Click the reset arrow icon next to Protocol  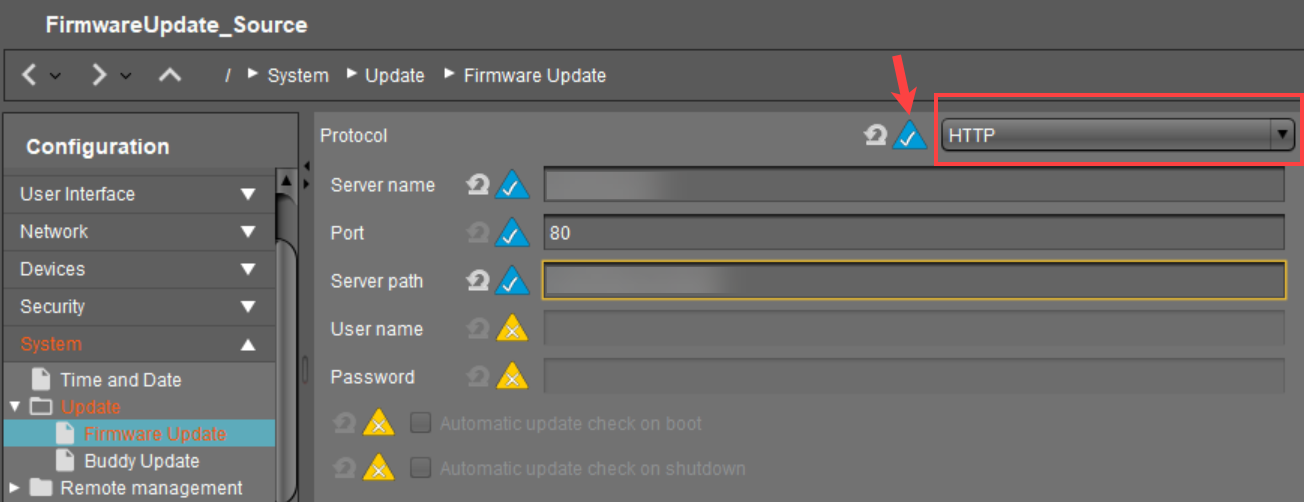pyautogui.click(x=876, y=136)
